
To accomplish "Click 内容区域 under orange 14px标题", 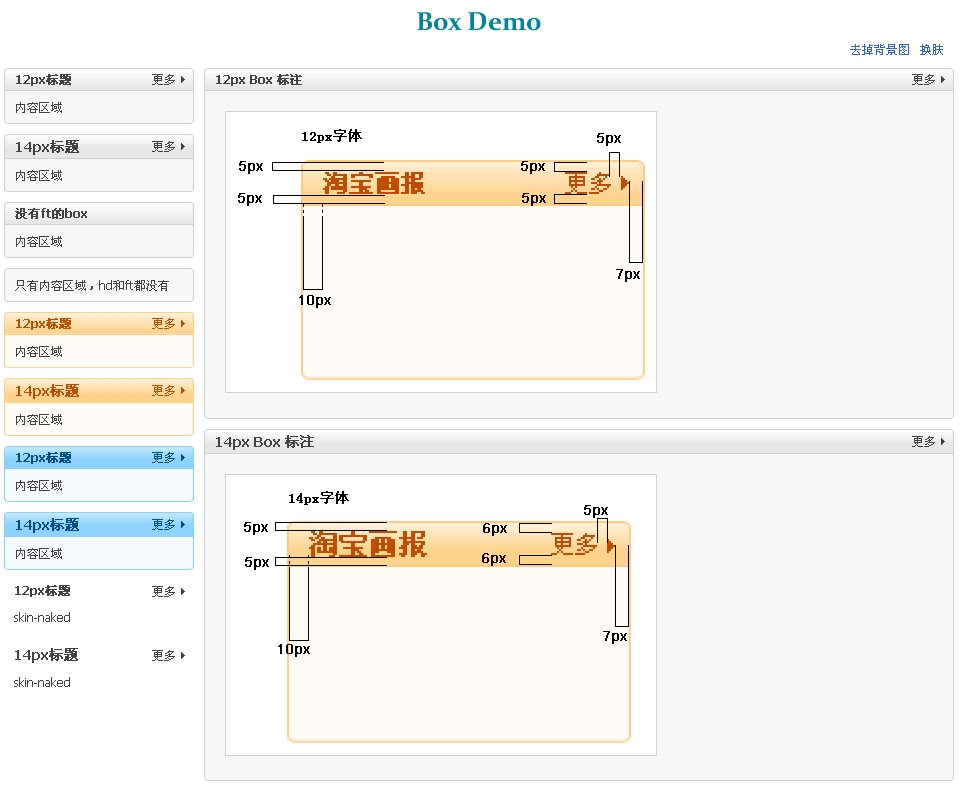I will [39, 420].
